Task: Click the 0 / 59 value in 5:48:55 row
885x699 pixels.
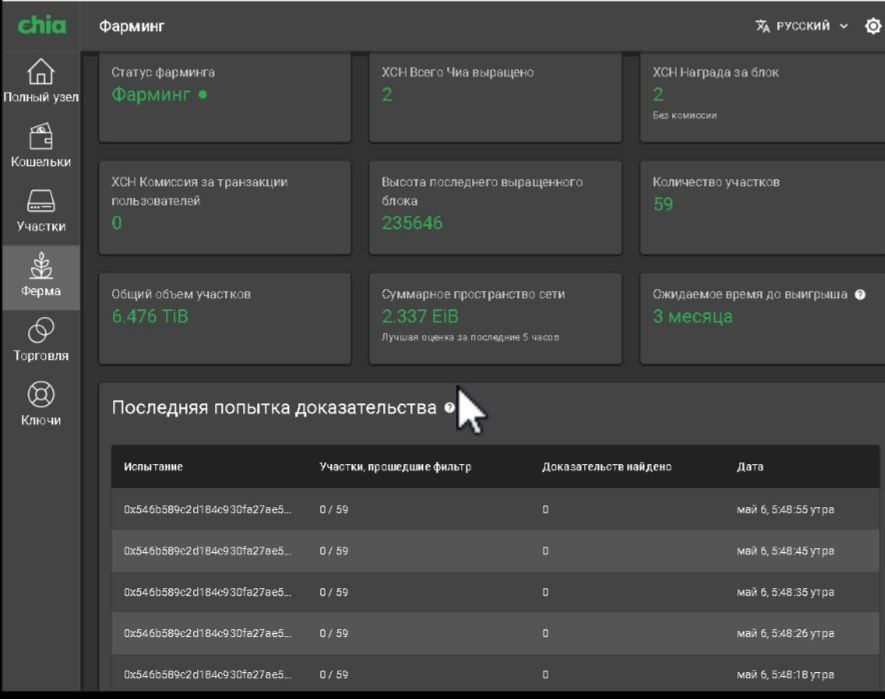Action: [334, 509]
